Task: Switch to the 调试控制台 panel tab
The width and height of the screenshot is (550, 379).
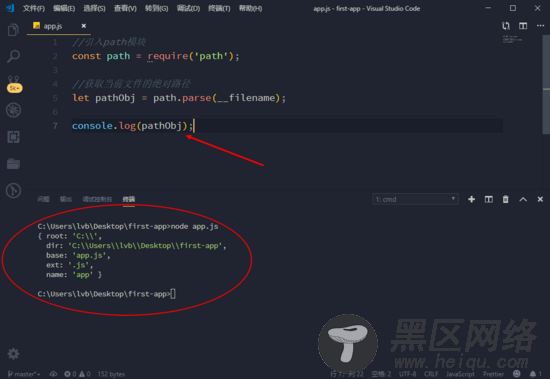Action: click(x=97, y=199)
